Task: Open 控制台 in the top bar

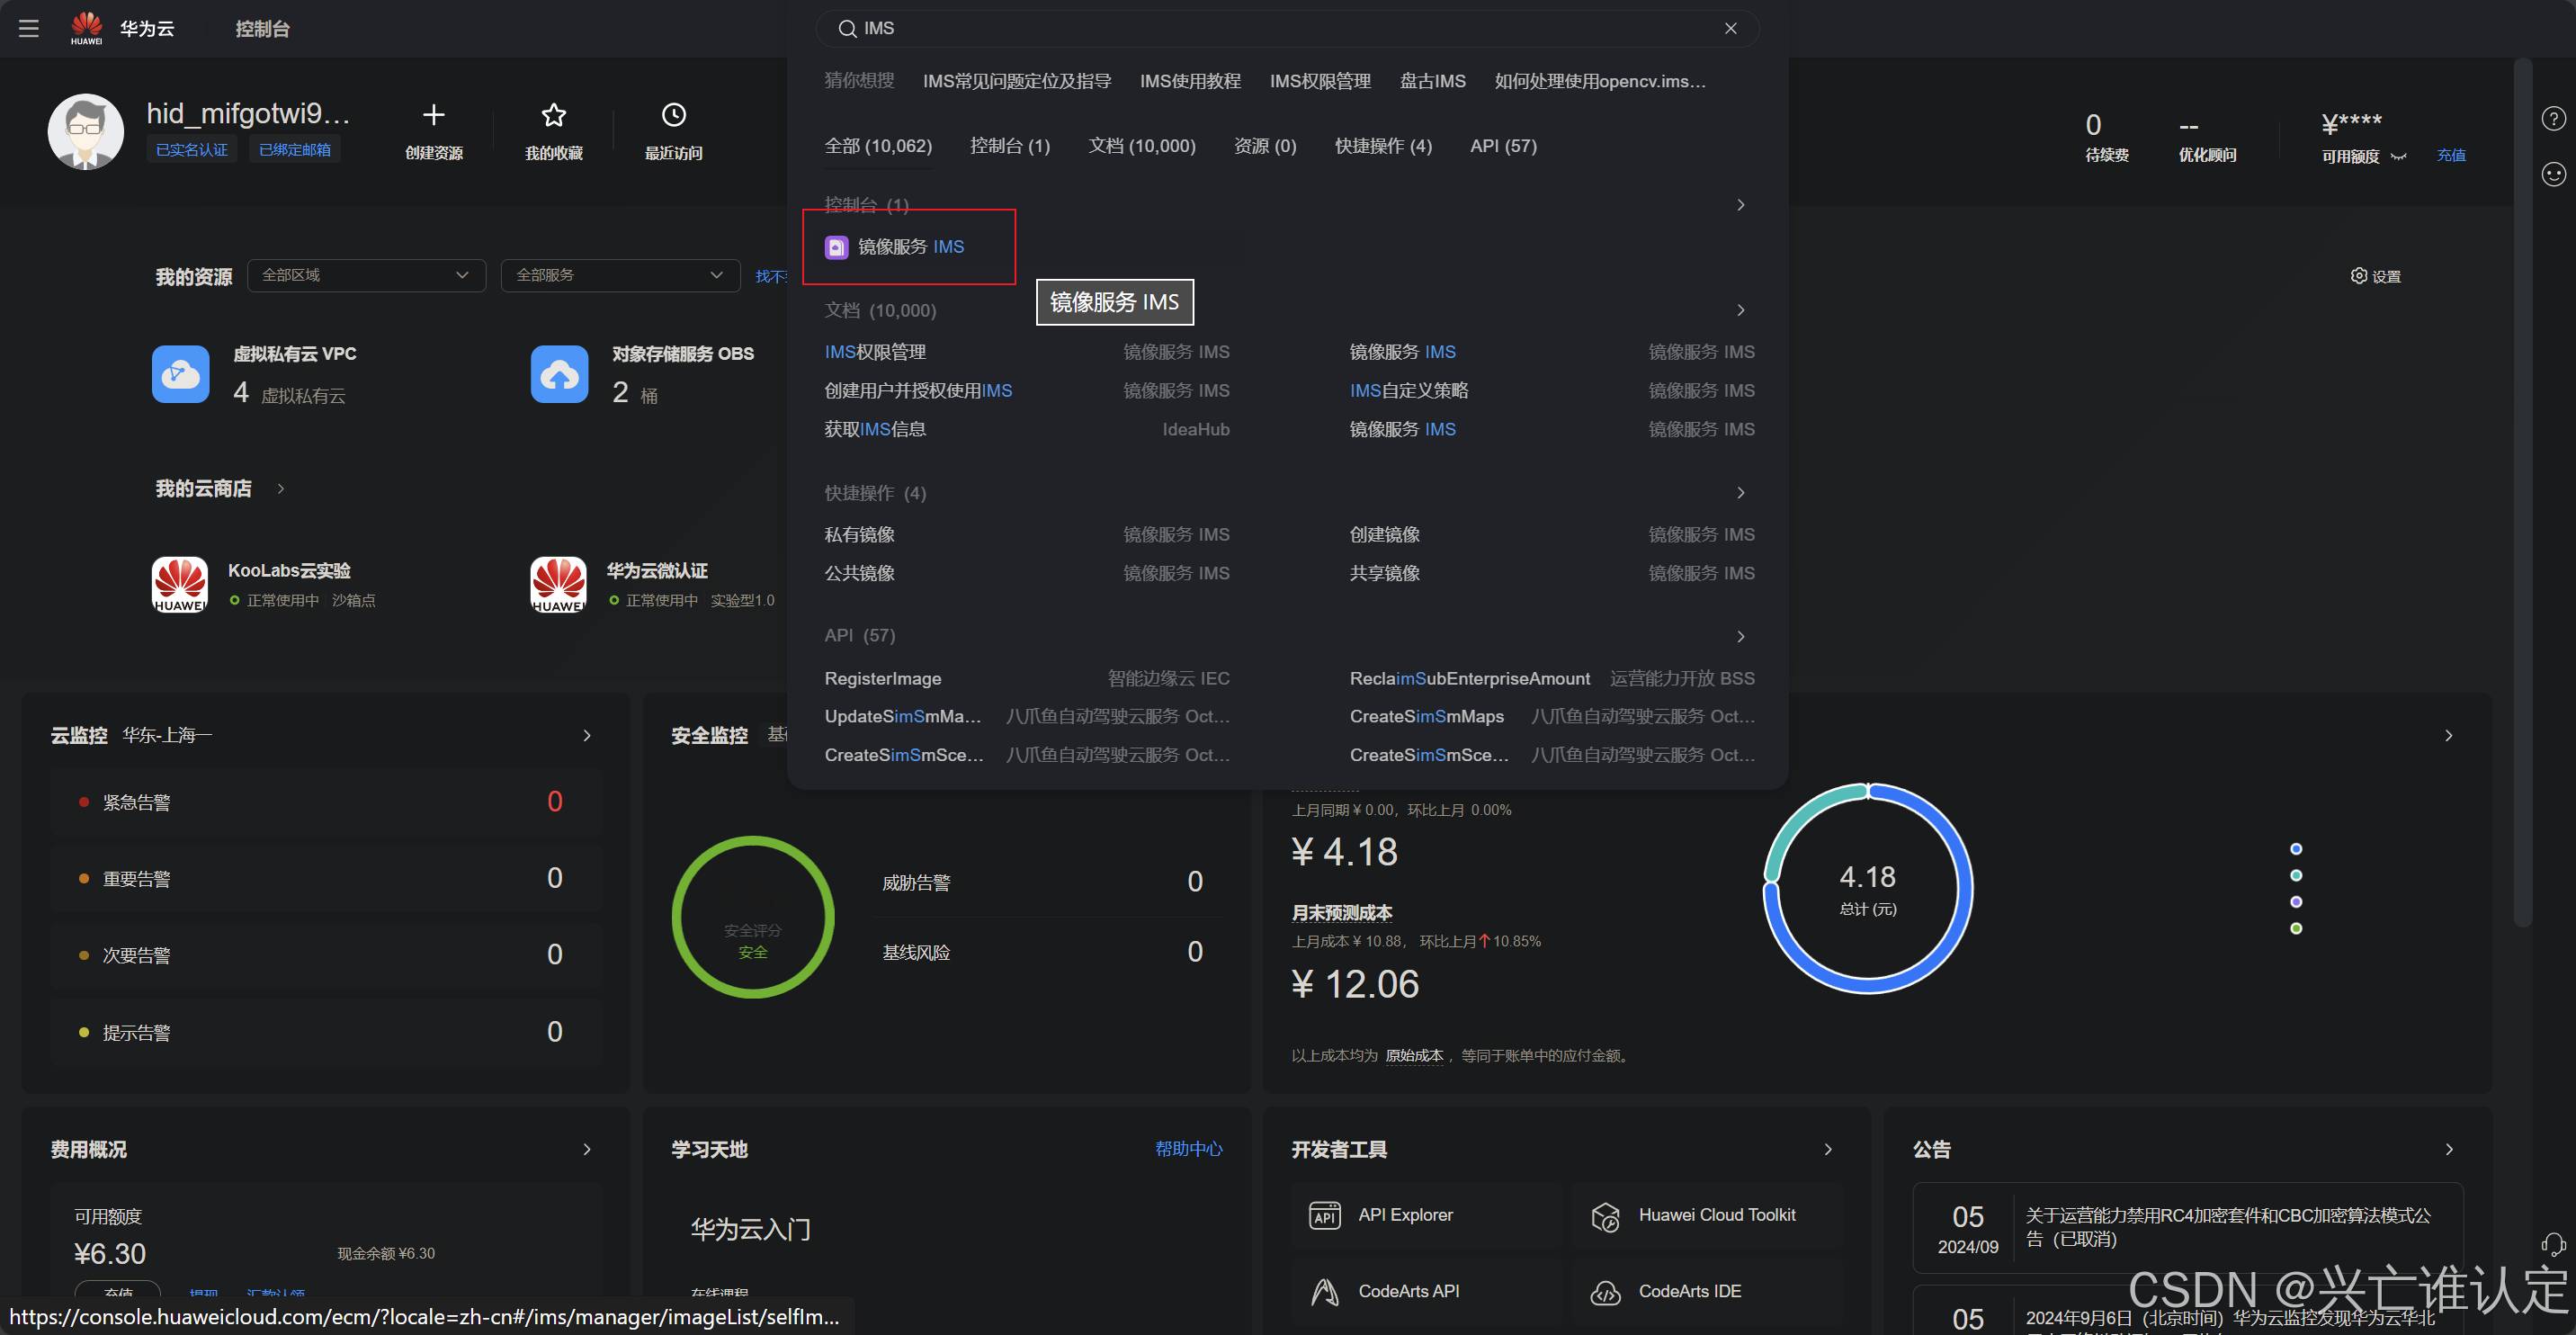Action: (262, 29)
